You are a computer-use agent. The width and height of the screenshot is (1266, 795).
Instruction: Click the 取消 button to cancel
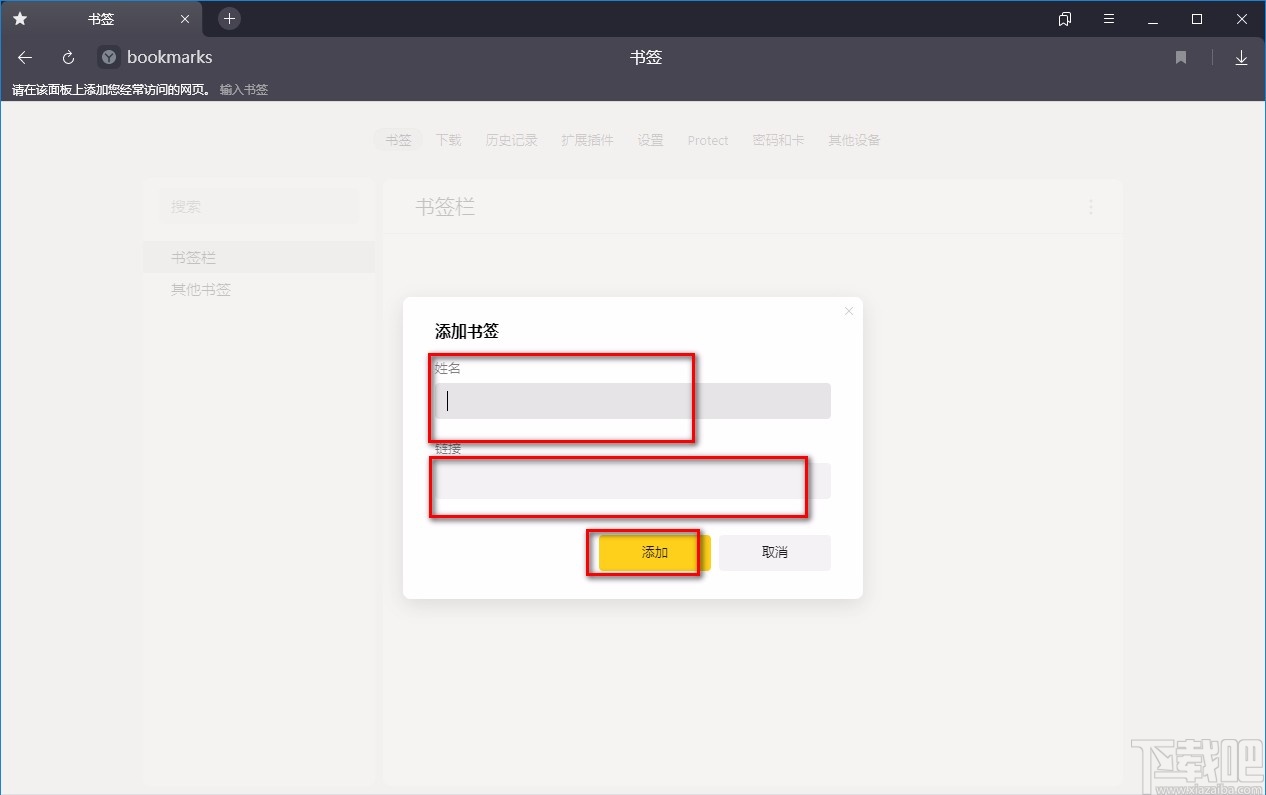[775, 552]
